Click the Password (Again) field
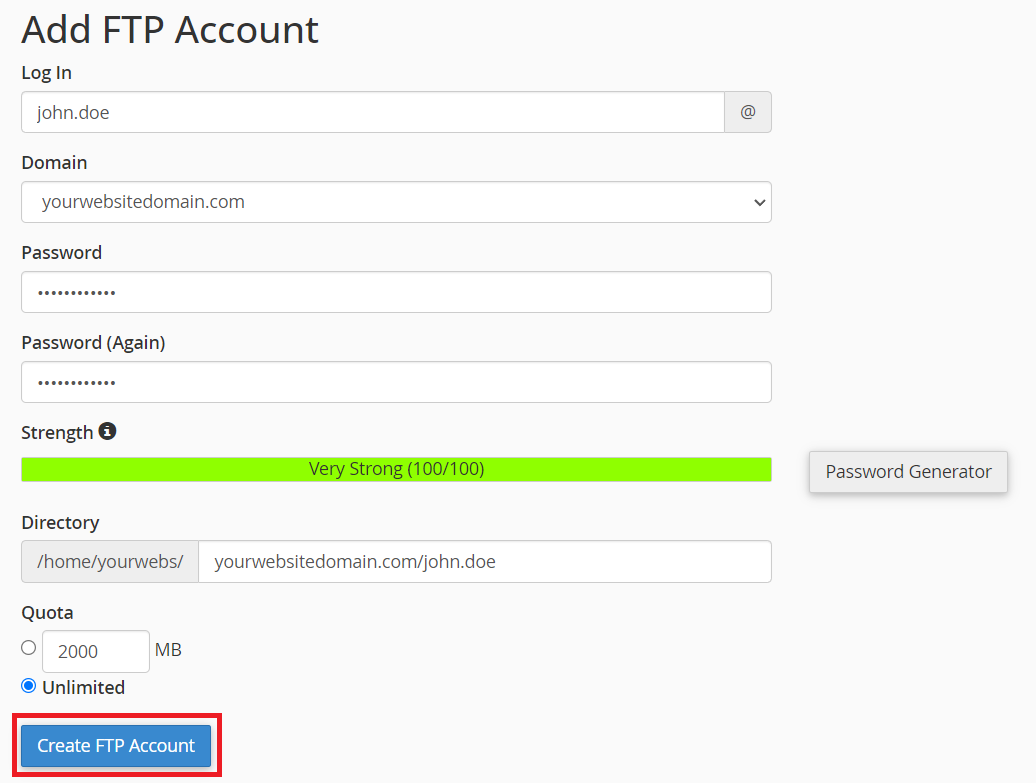1036x783 pixels. pyautogui.click(x=396, y=382)
